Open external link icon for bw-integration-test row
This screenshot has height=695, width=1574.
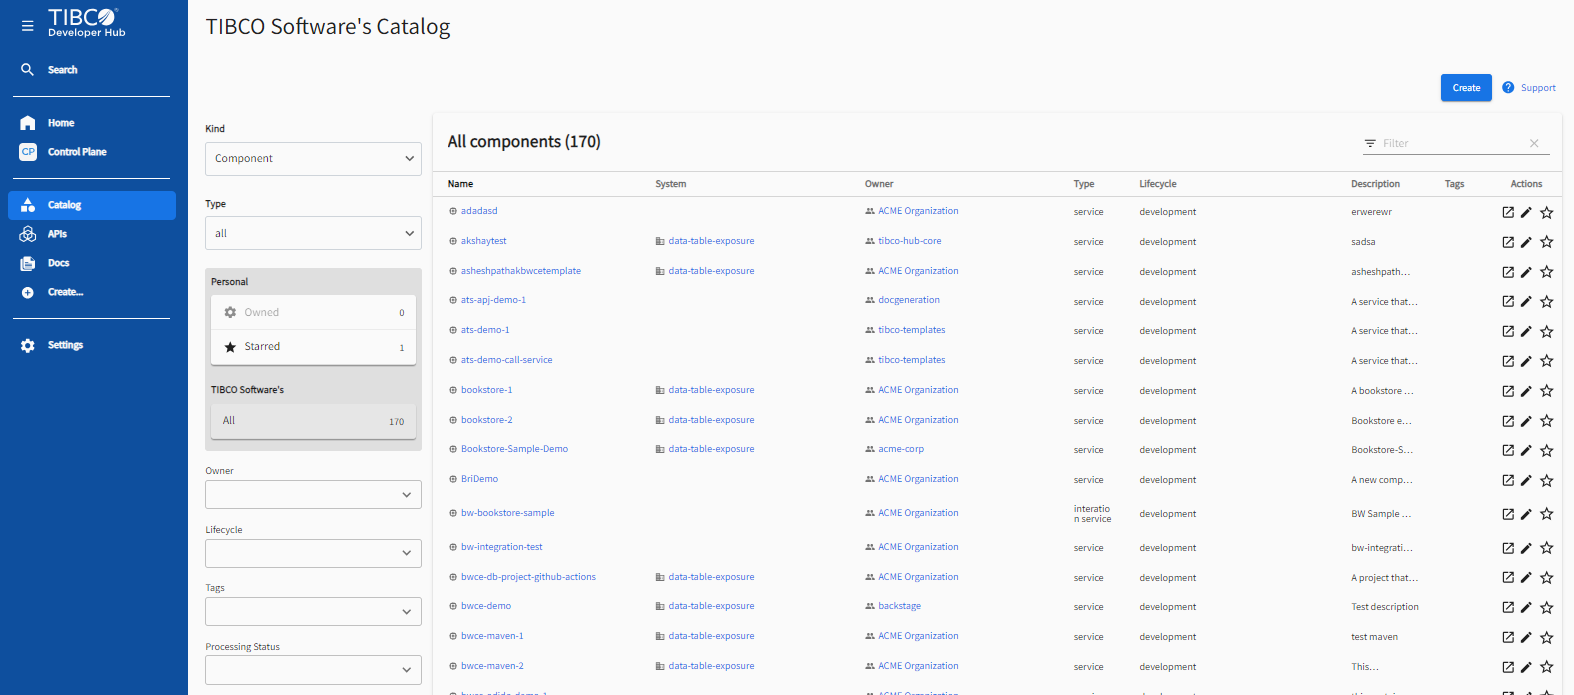1508,548
